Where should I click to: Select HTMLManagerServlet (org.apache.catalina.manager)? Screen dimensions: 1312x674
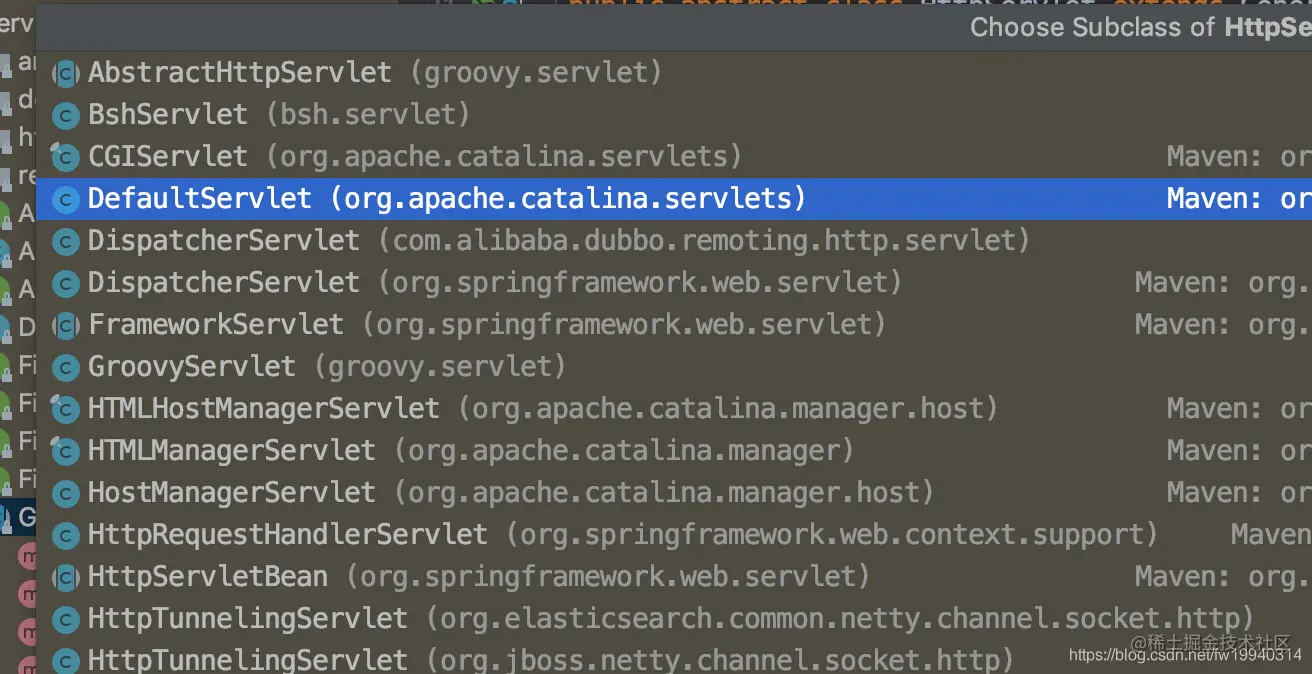[x=673, y=451]
